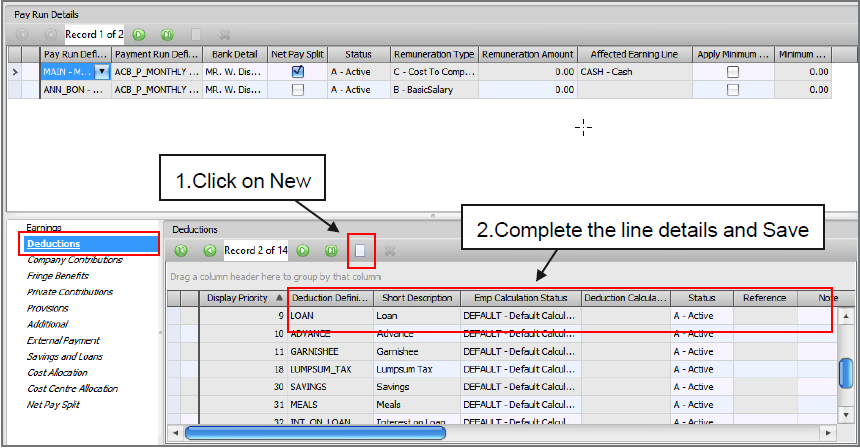
Task: Click Bank Detail column header
Action: click(235, 54)
